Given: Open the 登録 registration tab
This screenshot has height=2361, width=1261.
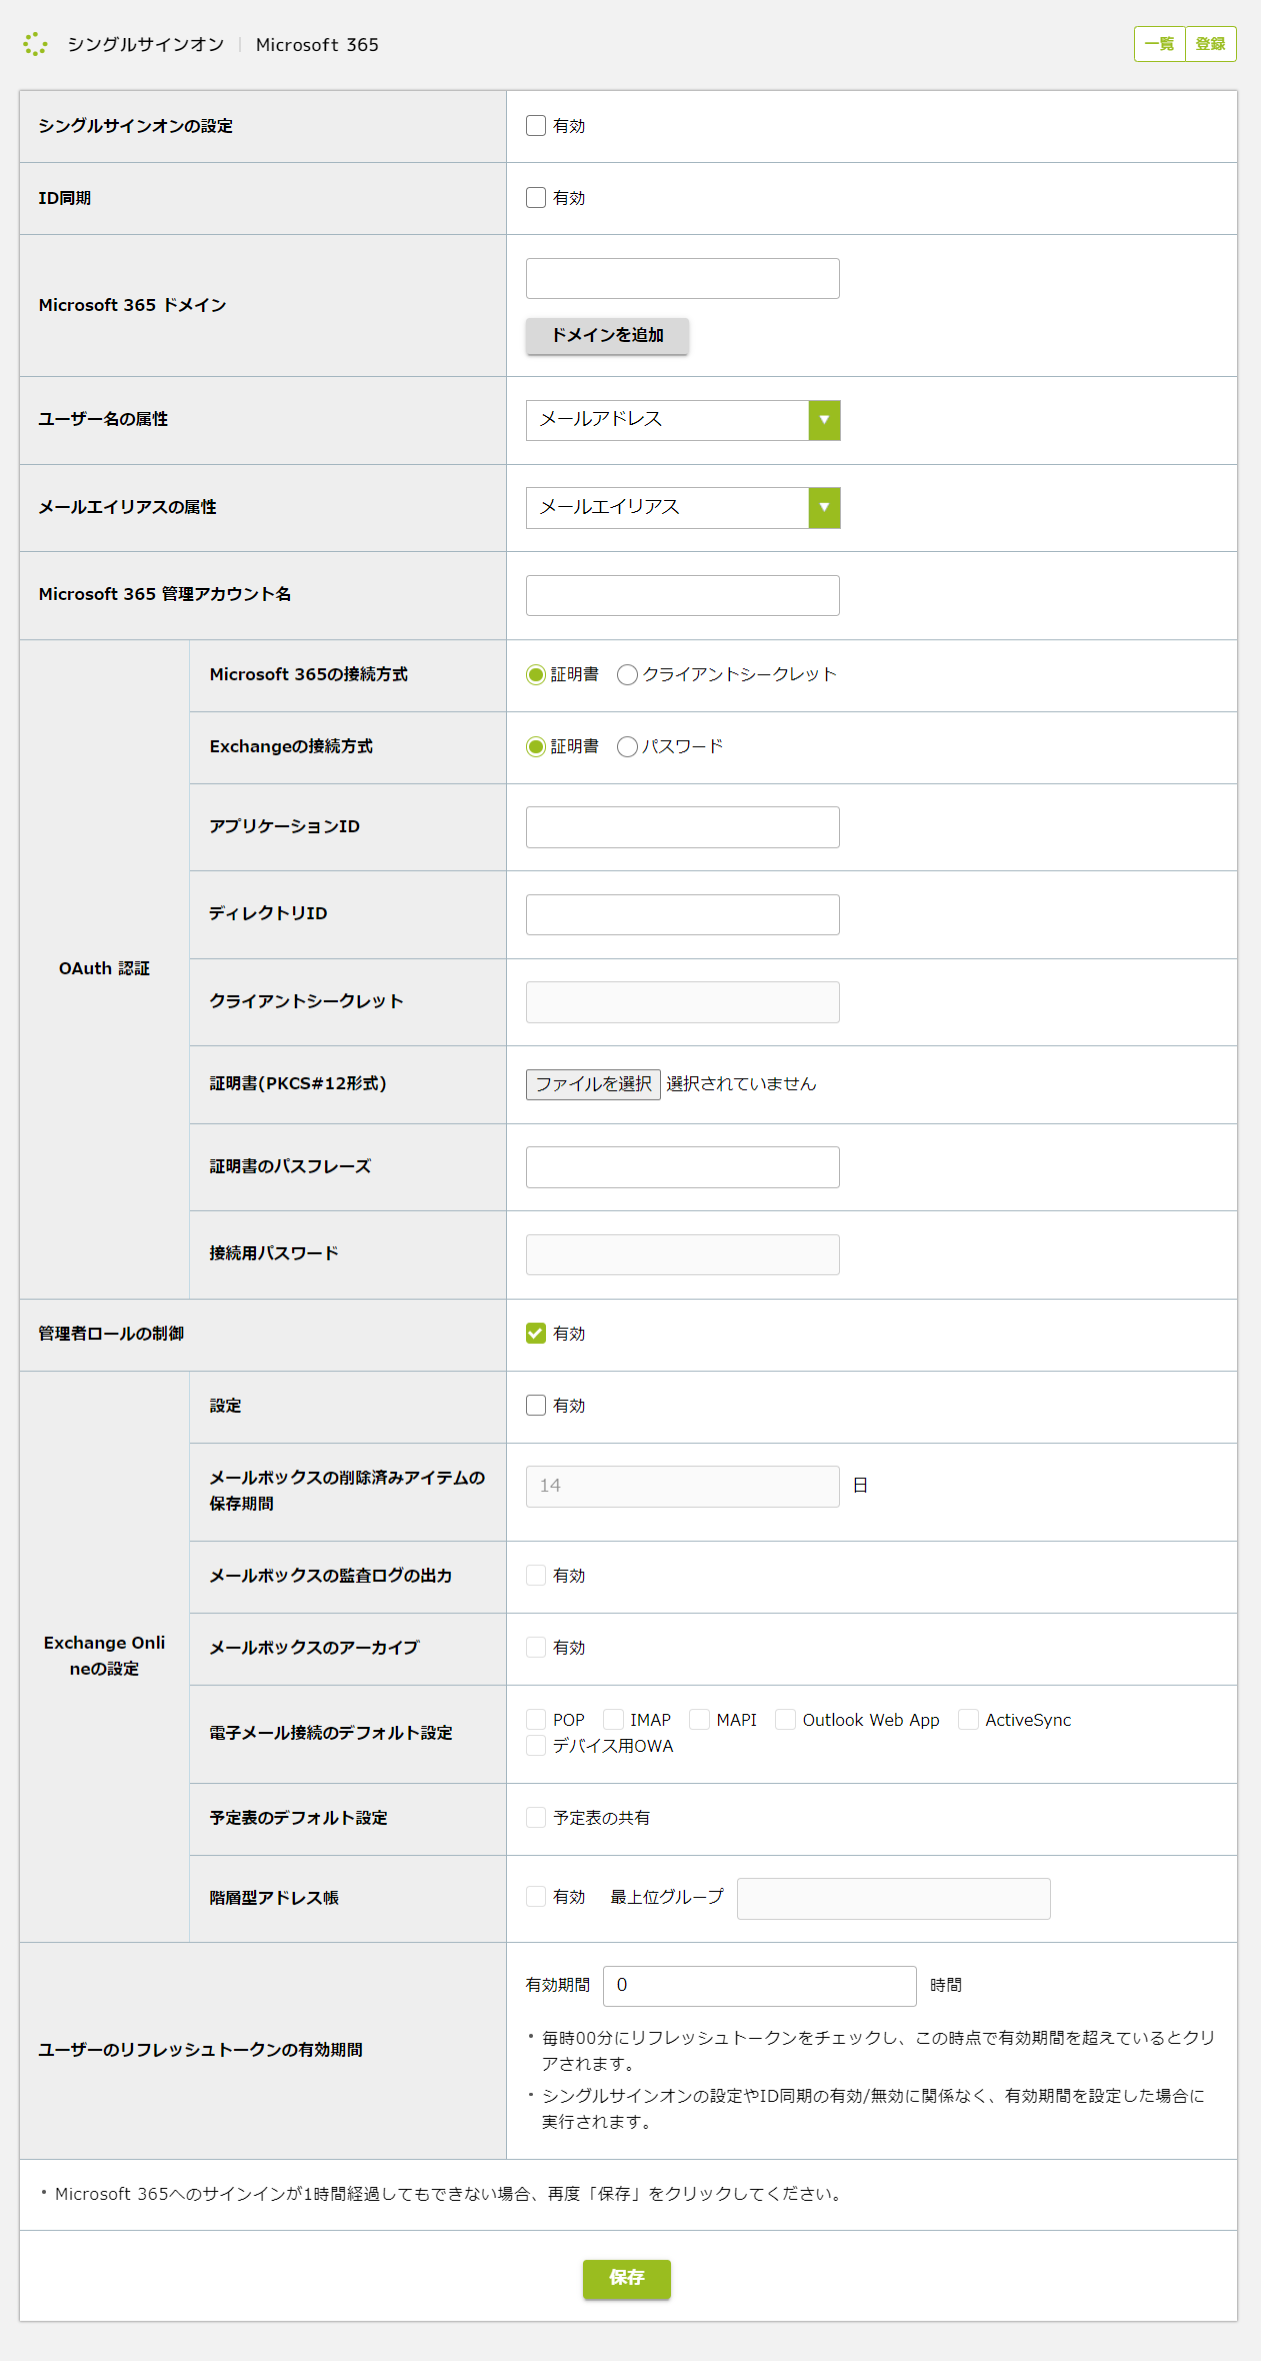Looking at the screenshot, I should tap(1210, 44).
